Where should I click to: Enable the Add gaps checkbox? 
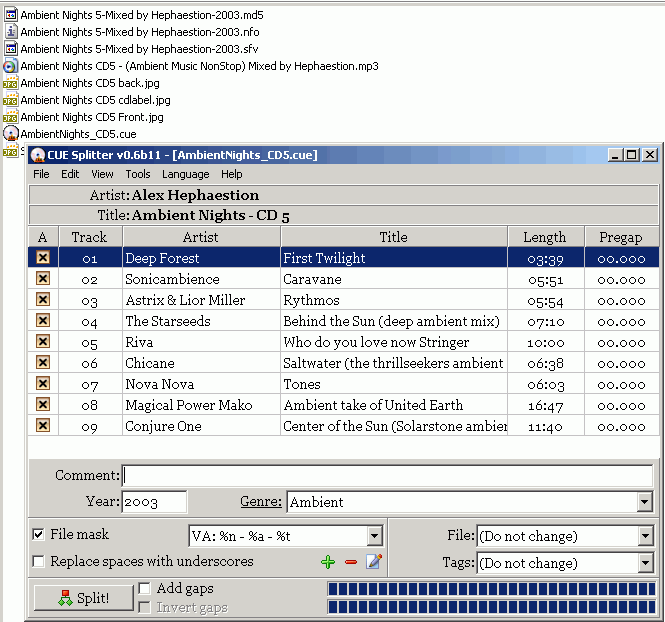(144, 588)
